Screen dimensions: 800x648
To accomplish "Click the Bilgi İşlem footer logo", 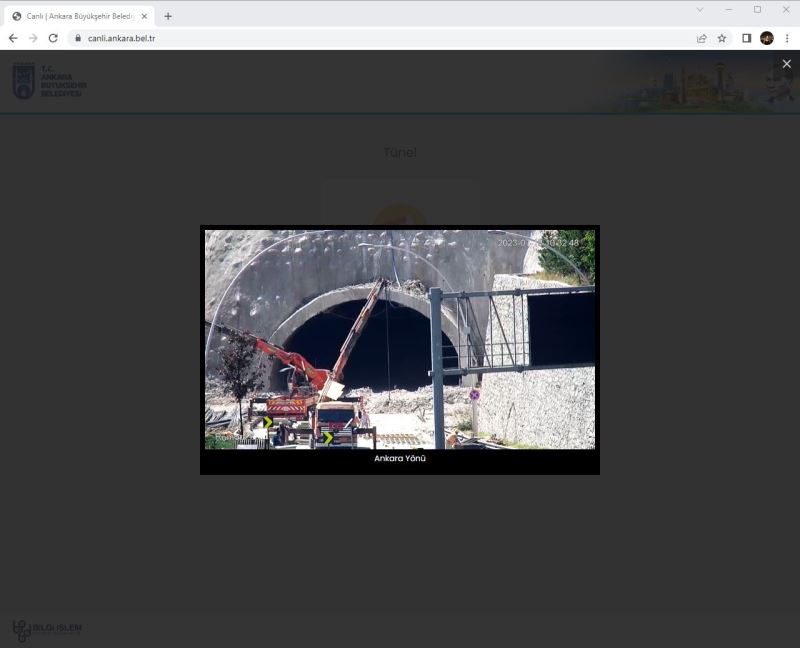I will [x=47, y=629].
